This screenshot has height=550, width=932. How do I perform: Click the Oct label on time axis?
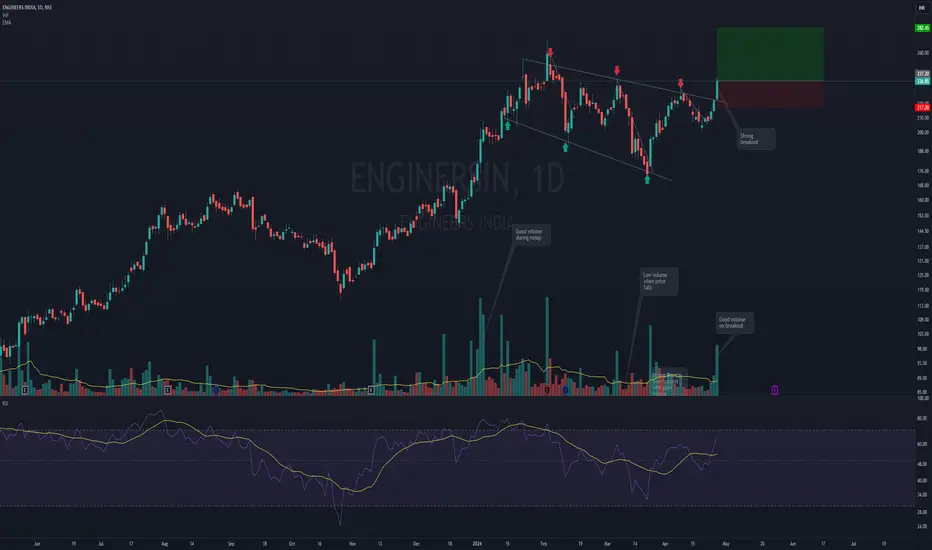coord(292,543)
